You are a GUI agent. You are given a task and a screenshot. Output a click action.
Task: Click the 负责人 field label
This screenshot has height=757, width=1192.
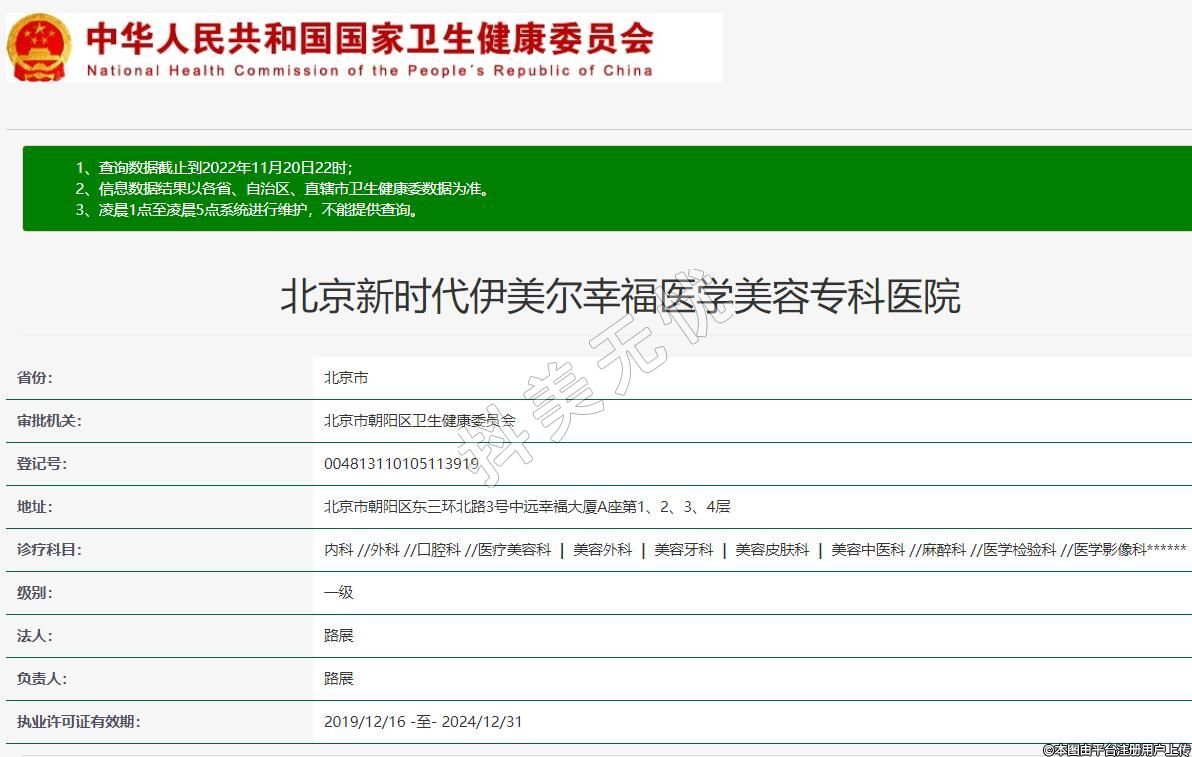pos(42,679)
